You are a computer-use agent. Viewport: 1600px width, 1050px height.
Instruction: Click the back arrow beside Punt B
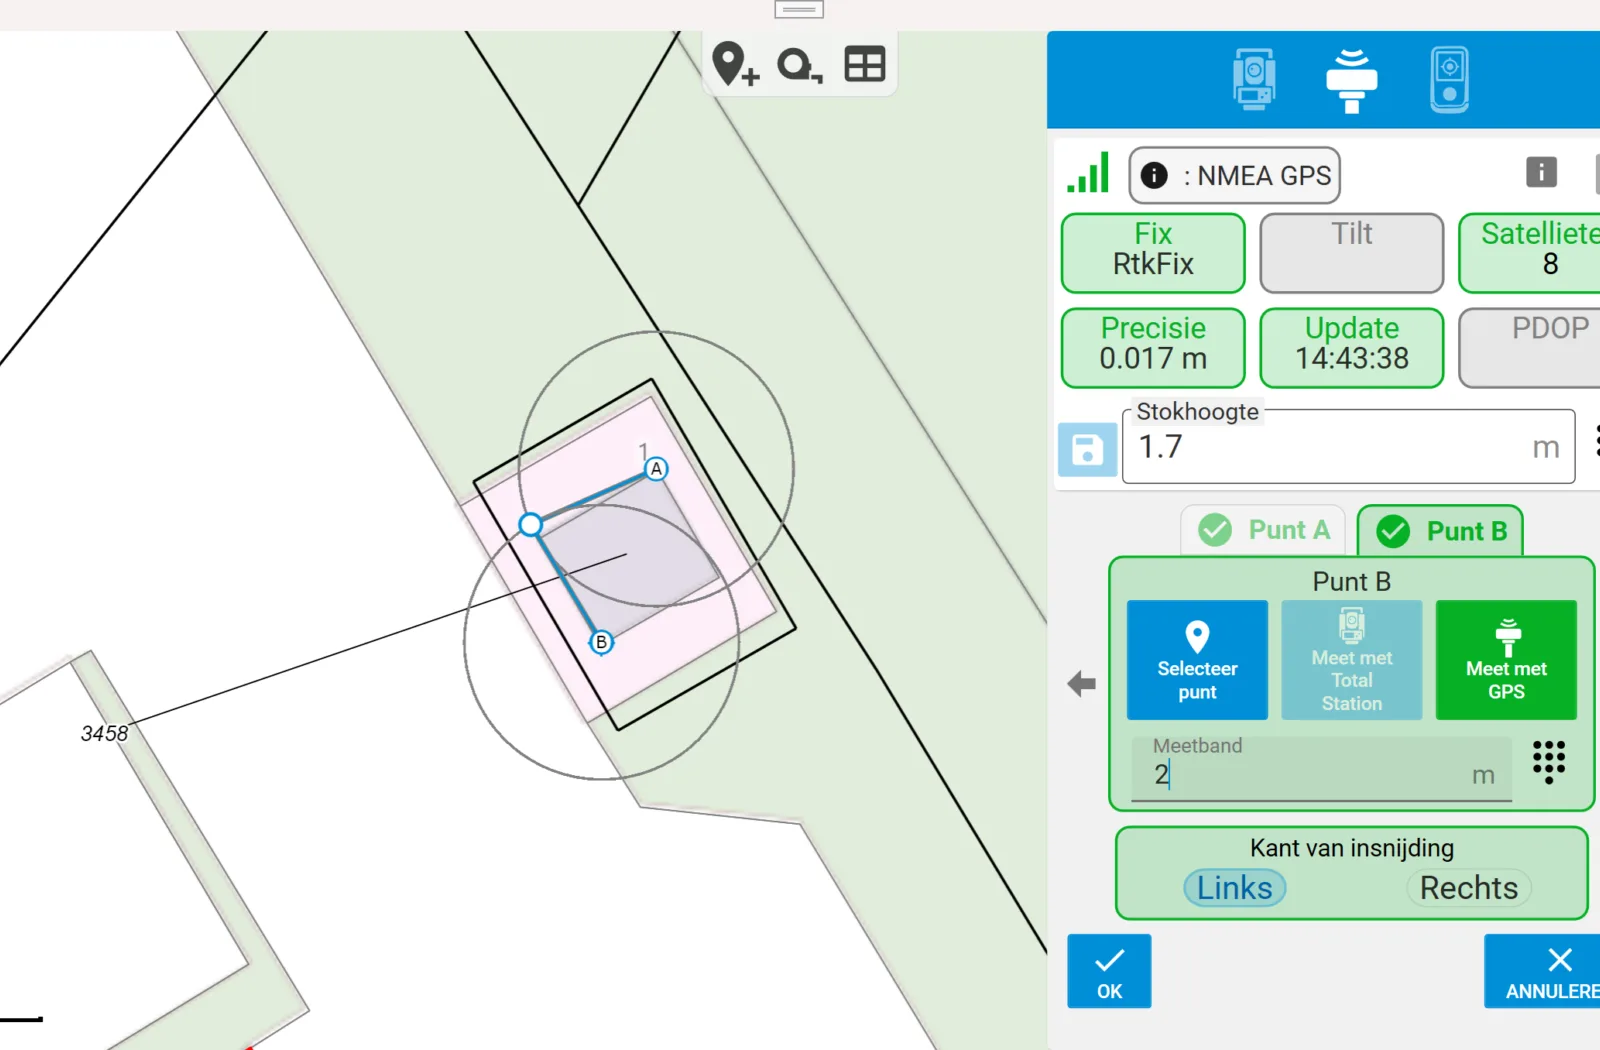pyautogui.click(x=1082, y=684)
